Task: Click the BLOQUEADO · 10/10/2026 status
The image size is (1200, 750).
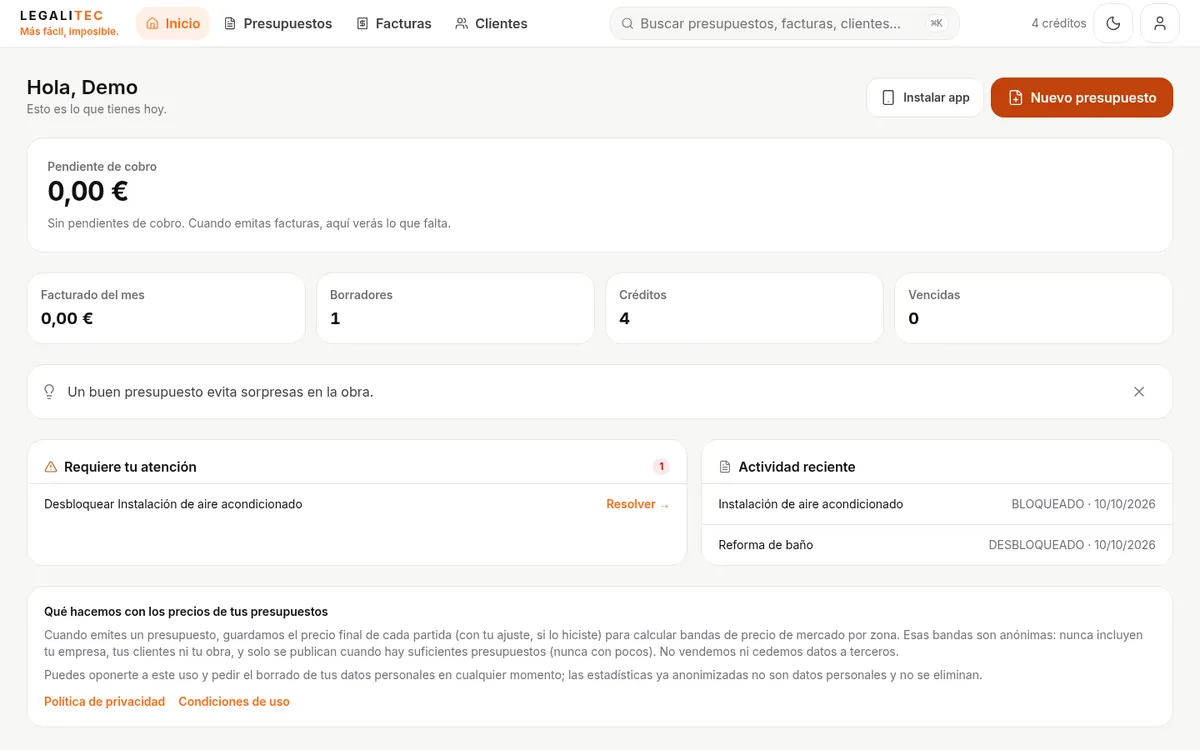Action: [x=1084, y=504]
